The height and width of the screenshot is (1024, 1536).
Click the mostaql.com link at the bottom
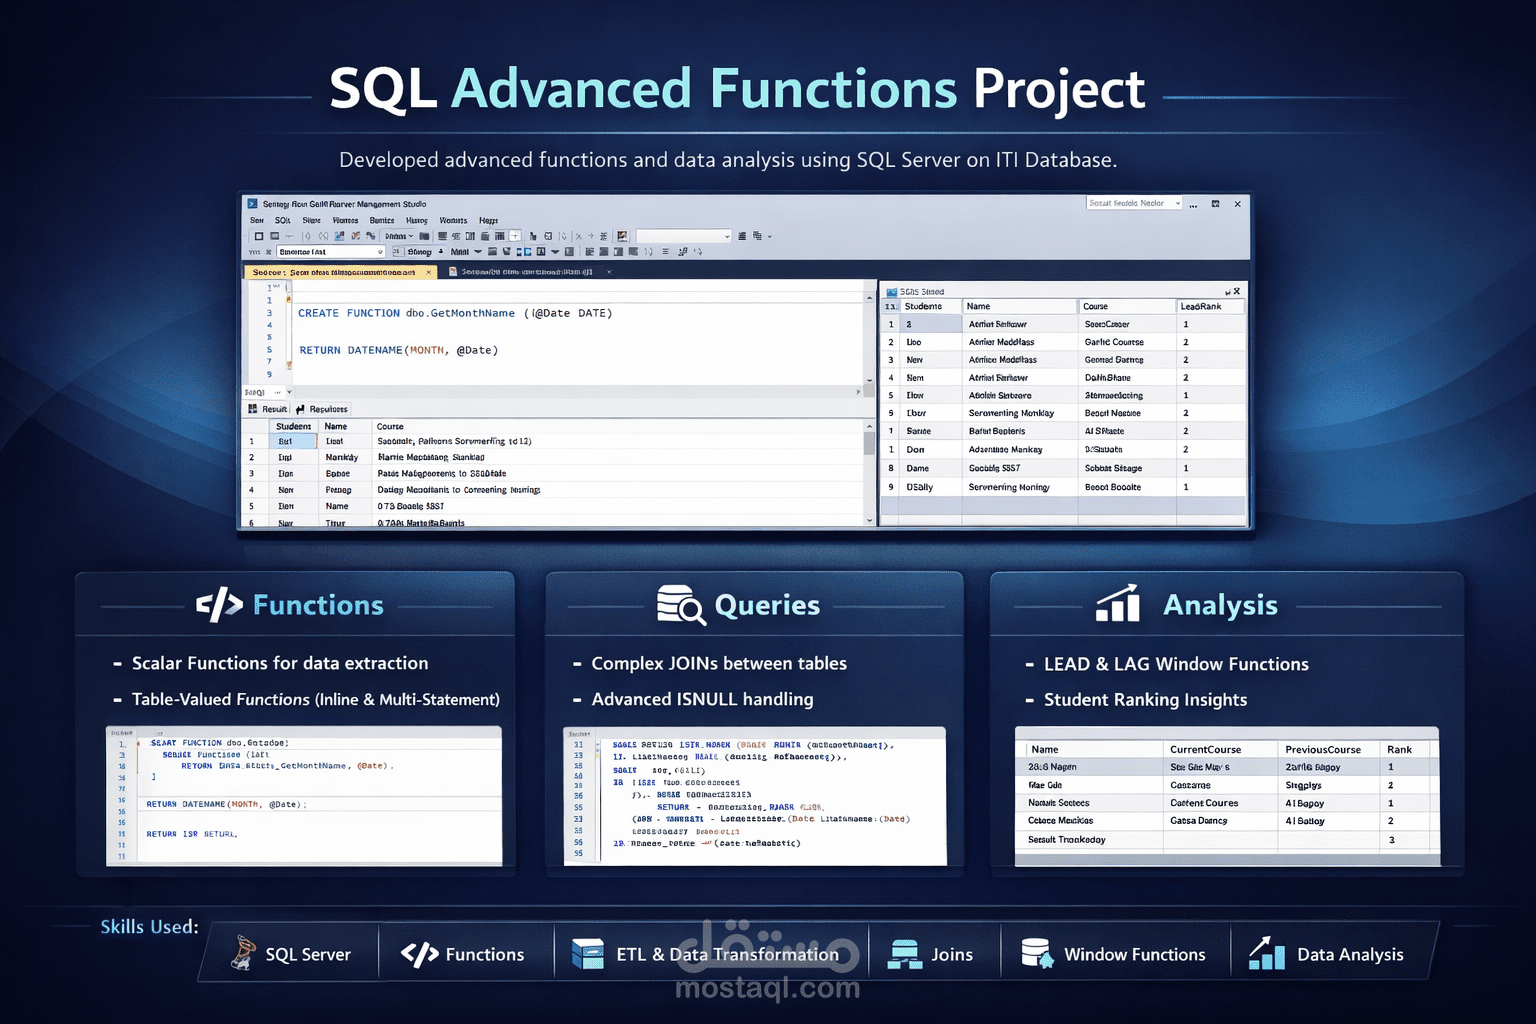(x=768, y=989)
